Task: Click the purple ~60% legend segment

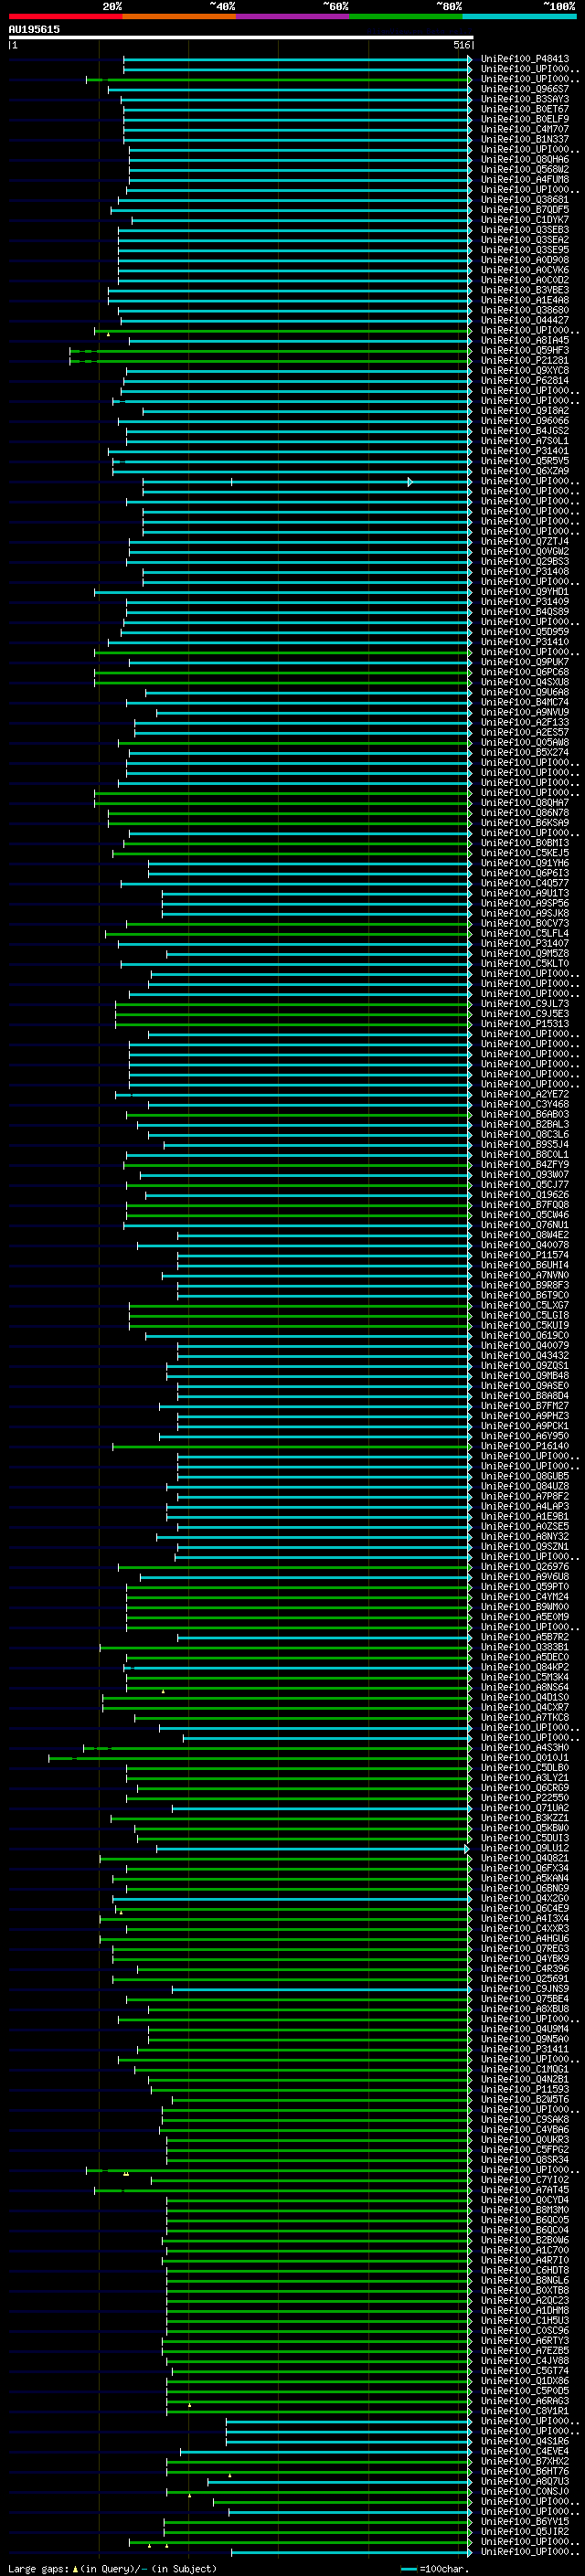Action: tap(292, 16)
